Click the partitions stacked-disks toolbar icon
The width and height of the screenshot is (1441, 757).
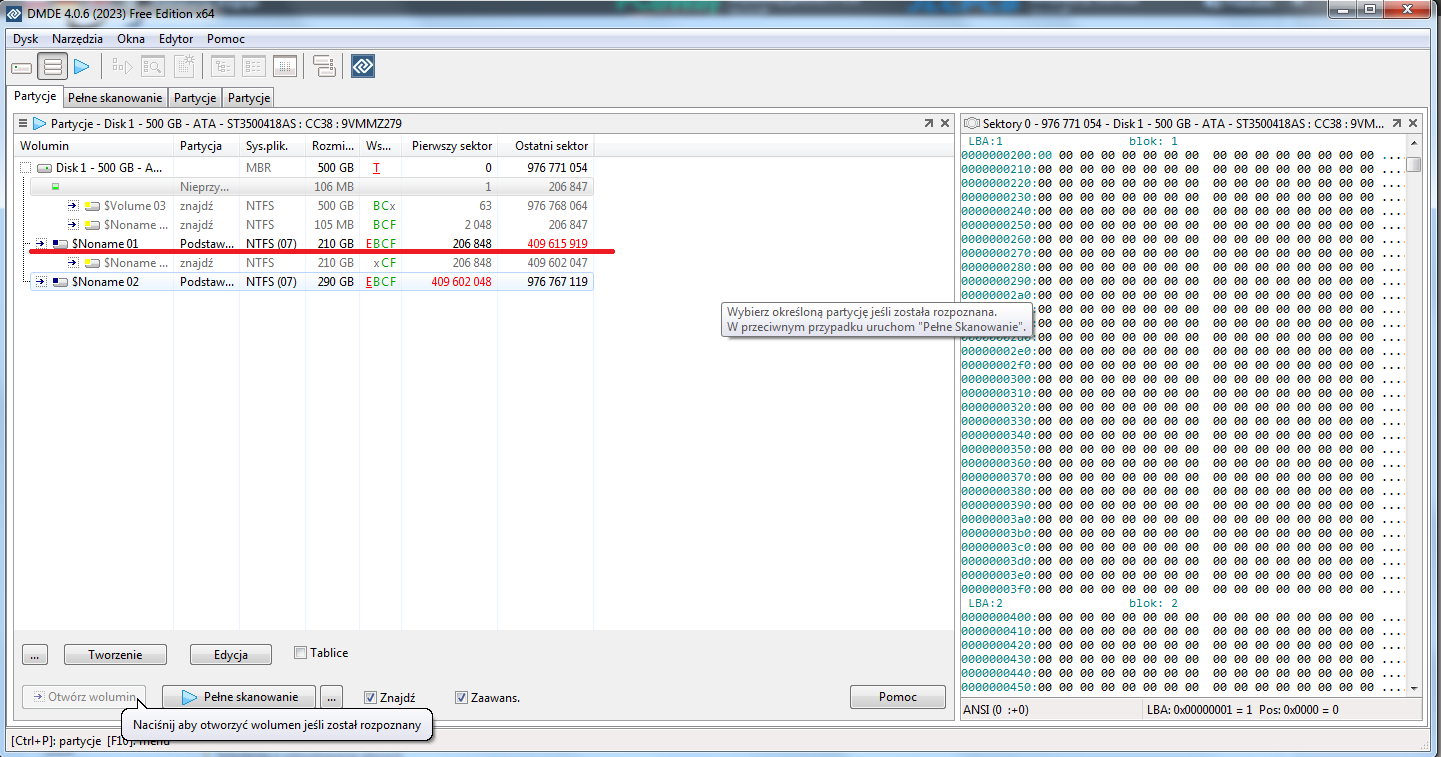click(x=53, y=67)
